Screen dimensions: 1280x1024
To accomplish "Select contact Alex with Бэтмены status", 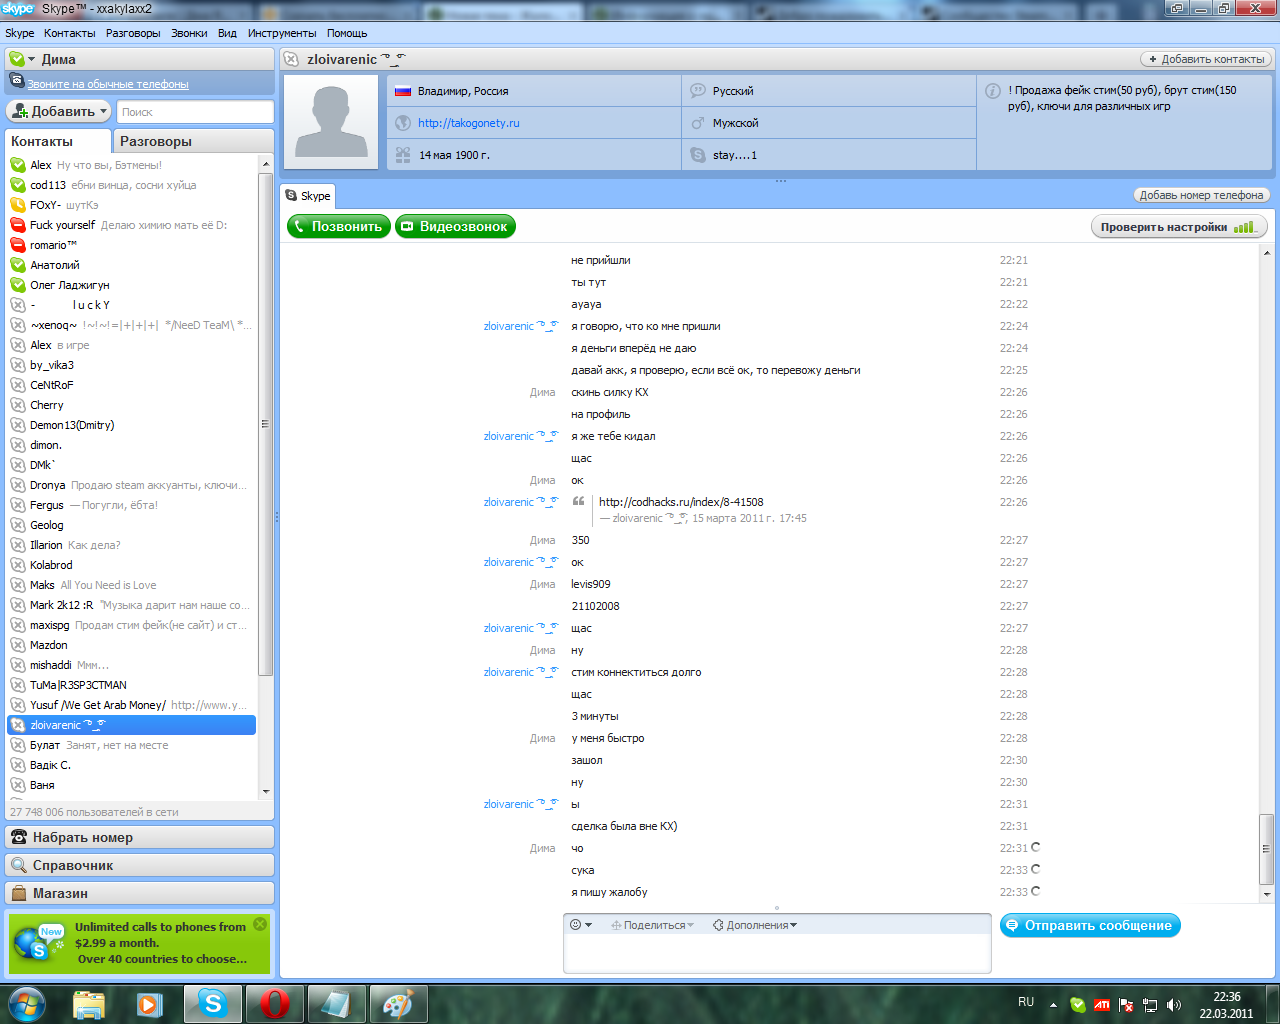I will coord(131,165).
